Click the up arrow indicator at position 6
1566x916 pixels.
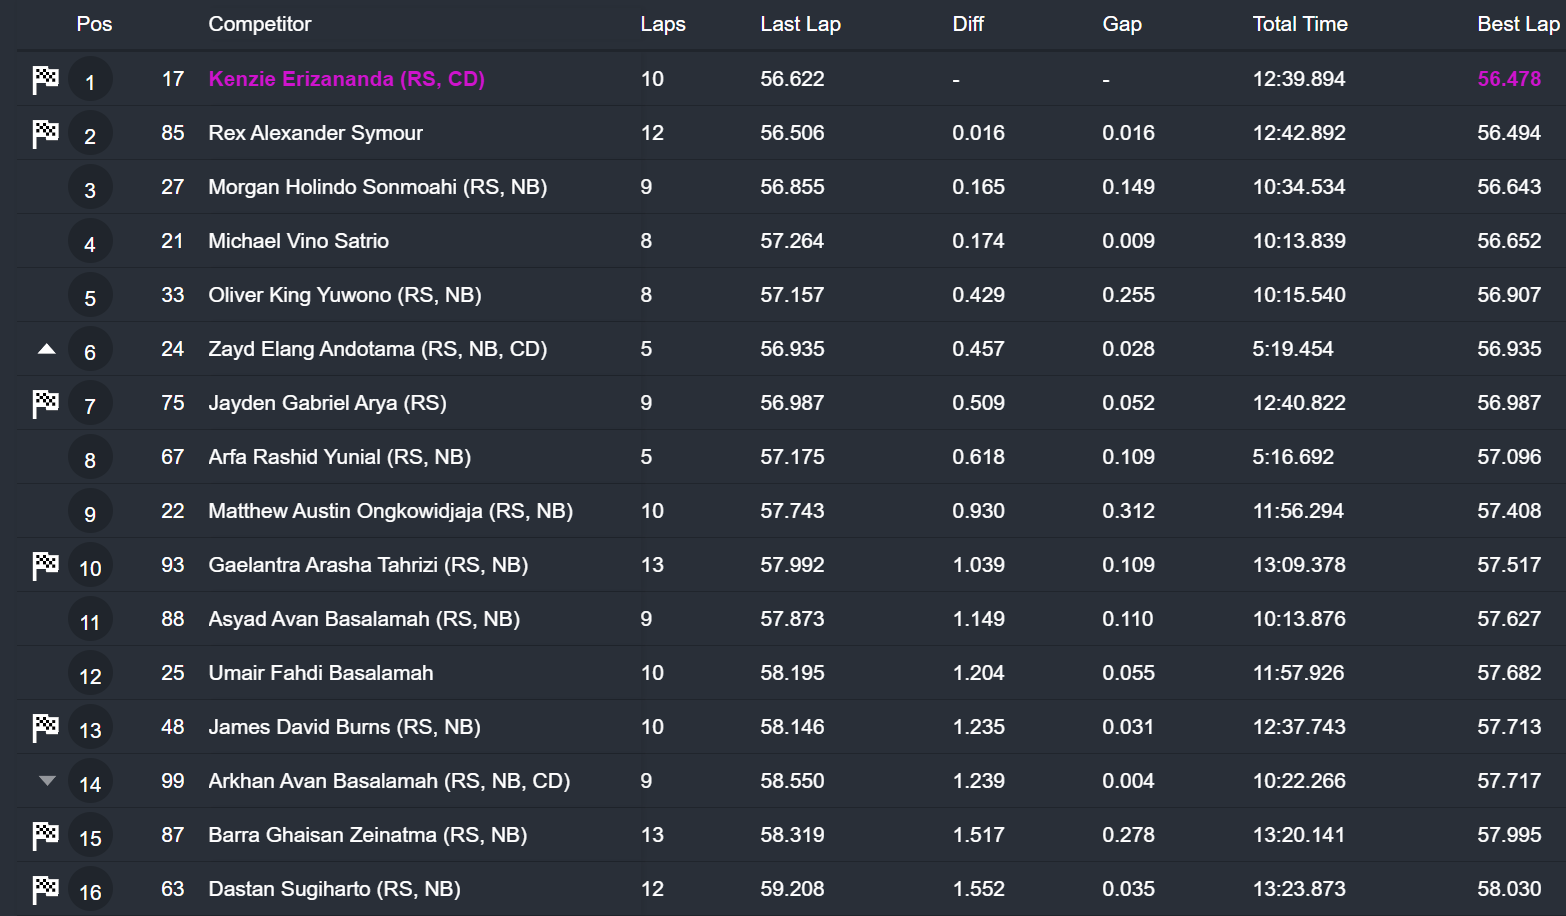click(46, 349)
